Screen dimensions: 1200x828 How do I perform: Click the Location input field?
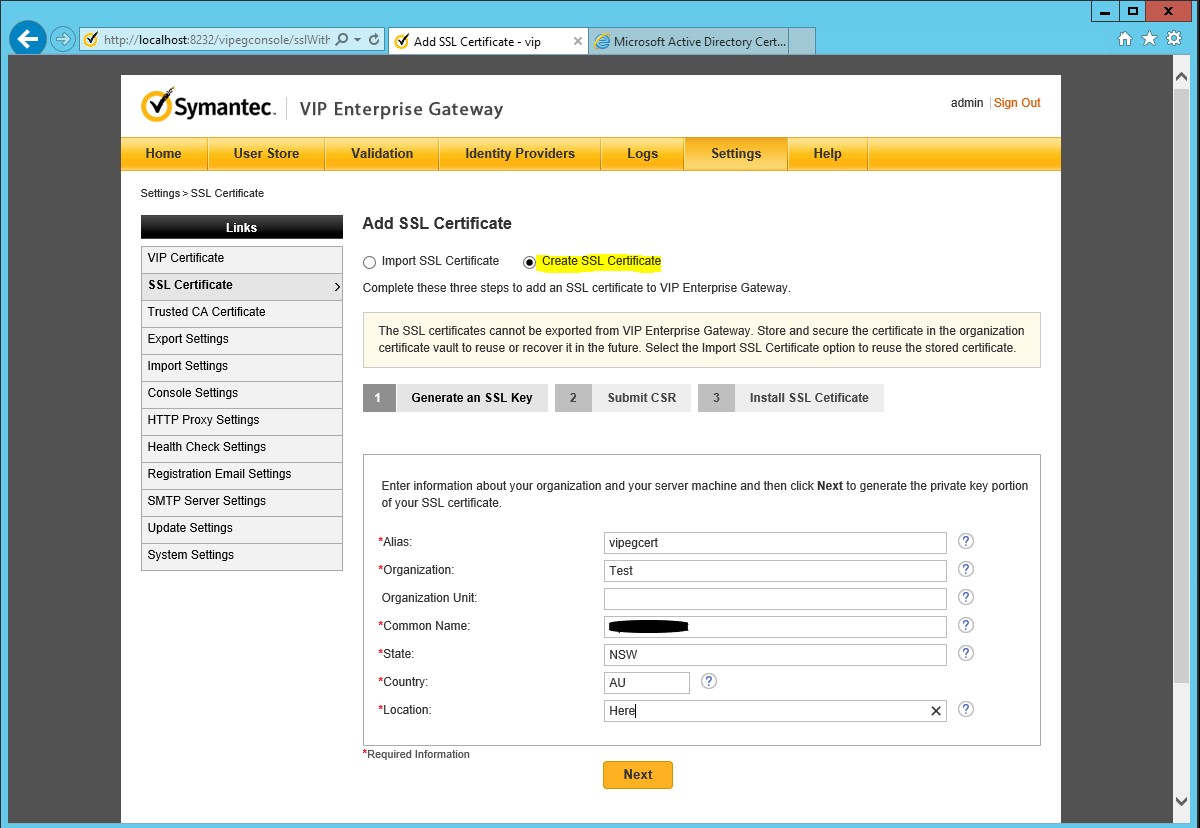[x=775, y=711]
